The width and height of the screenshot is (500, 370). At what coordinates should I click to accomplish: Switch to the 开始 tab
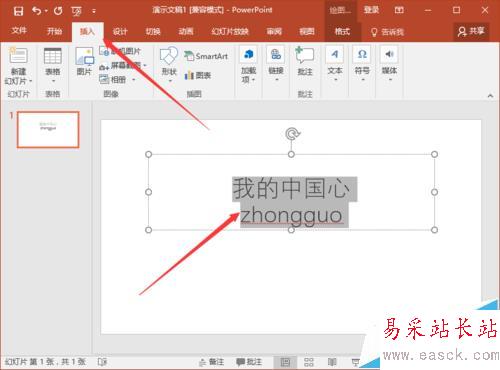(x=54, y=31)
